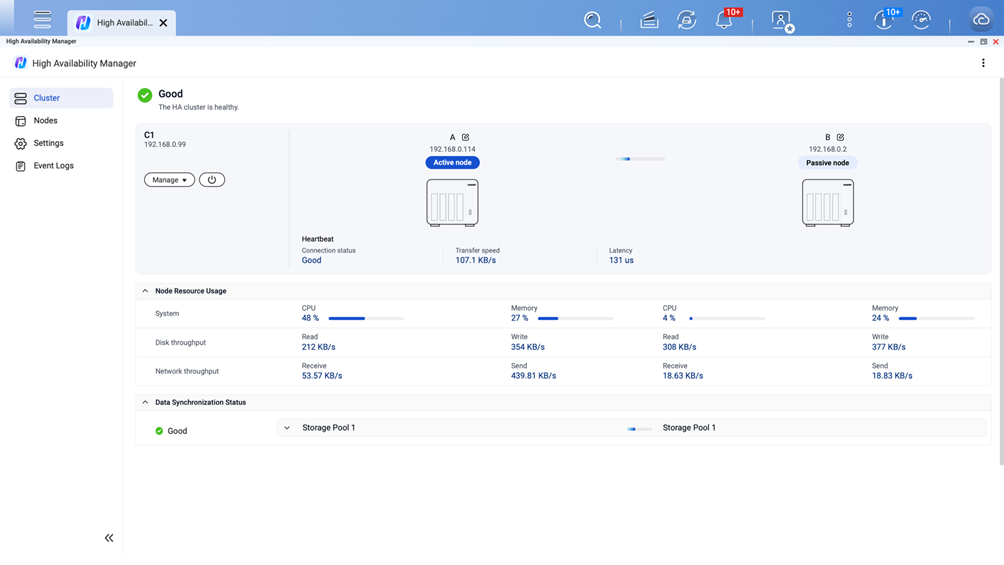Screen dimensions: 1004x565
Task: Click the cluster power button icon
Action: click(x=212, y=180)
